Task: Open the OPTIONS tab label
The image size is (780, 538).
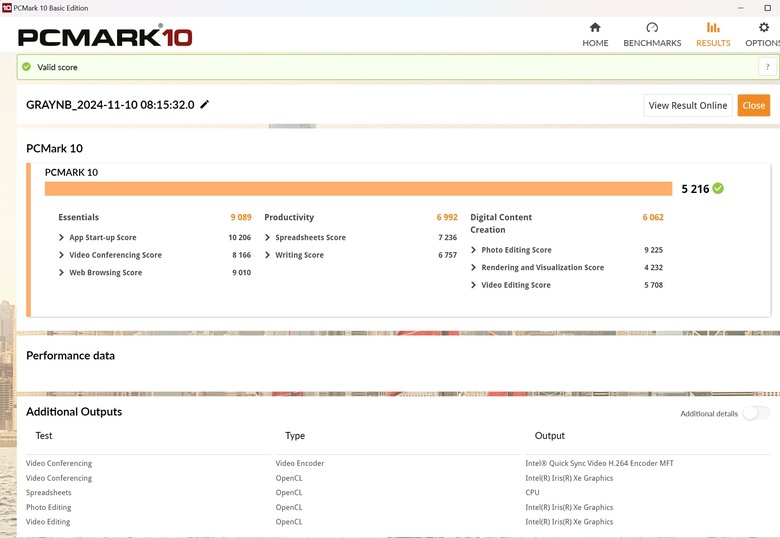Action: click(763, 43)
